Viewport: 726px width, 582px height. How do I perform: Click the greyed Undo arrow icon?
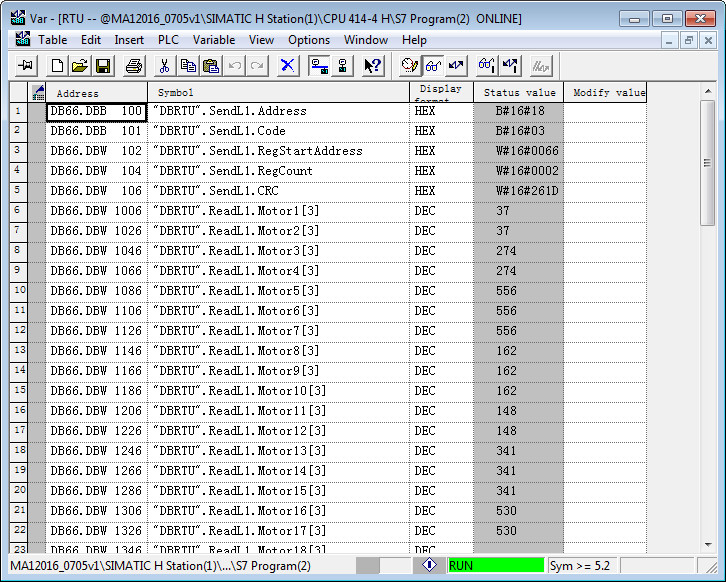(x=234, y=66)
